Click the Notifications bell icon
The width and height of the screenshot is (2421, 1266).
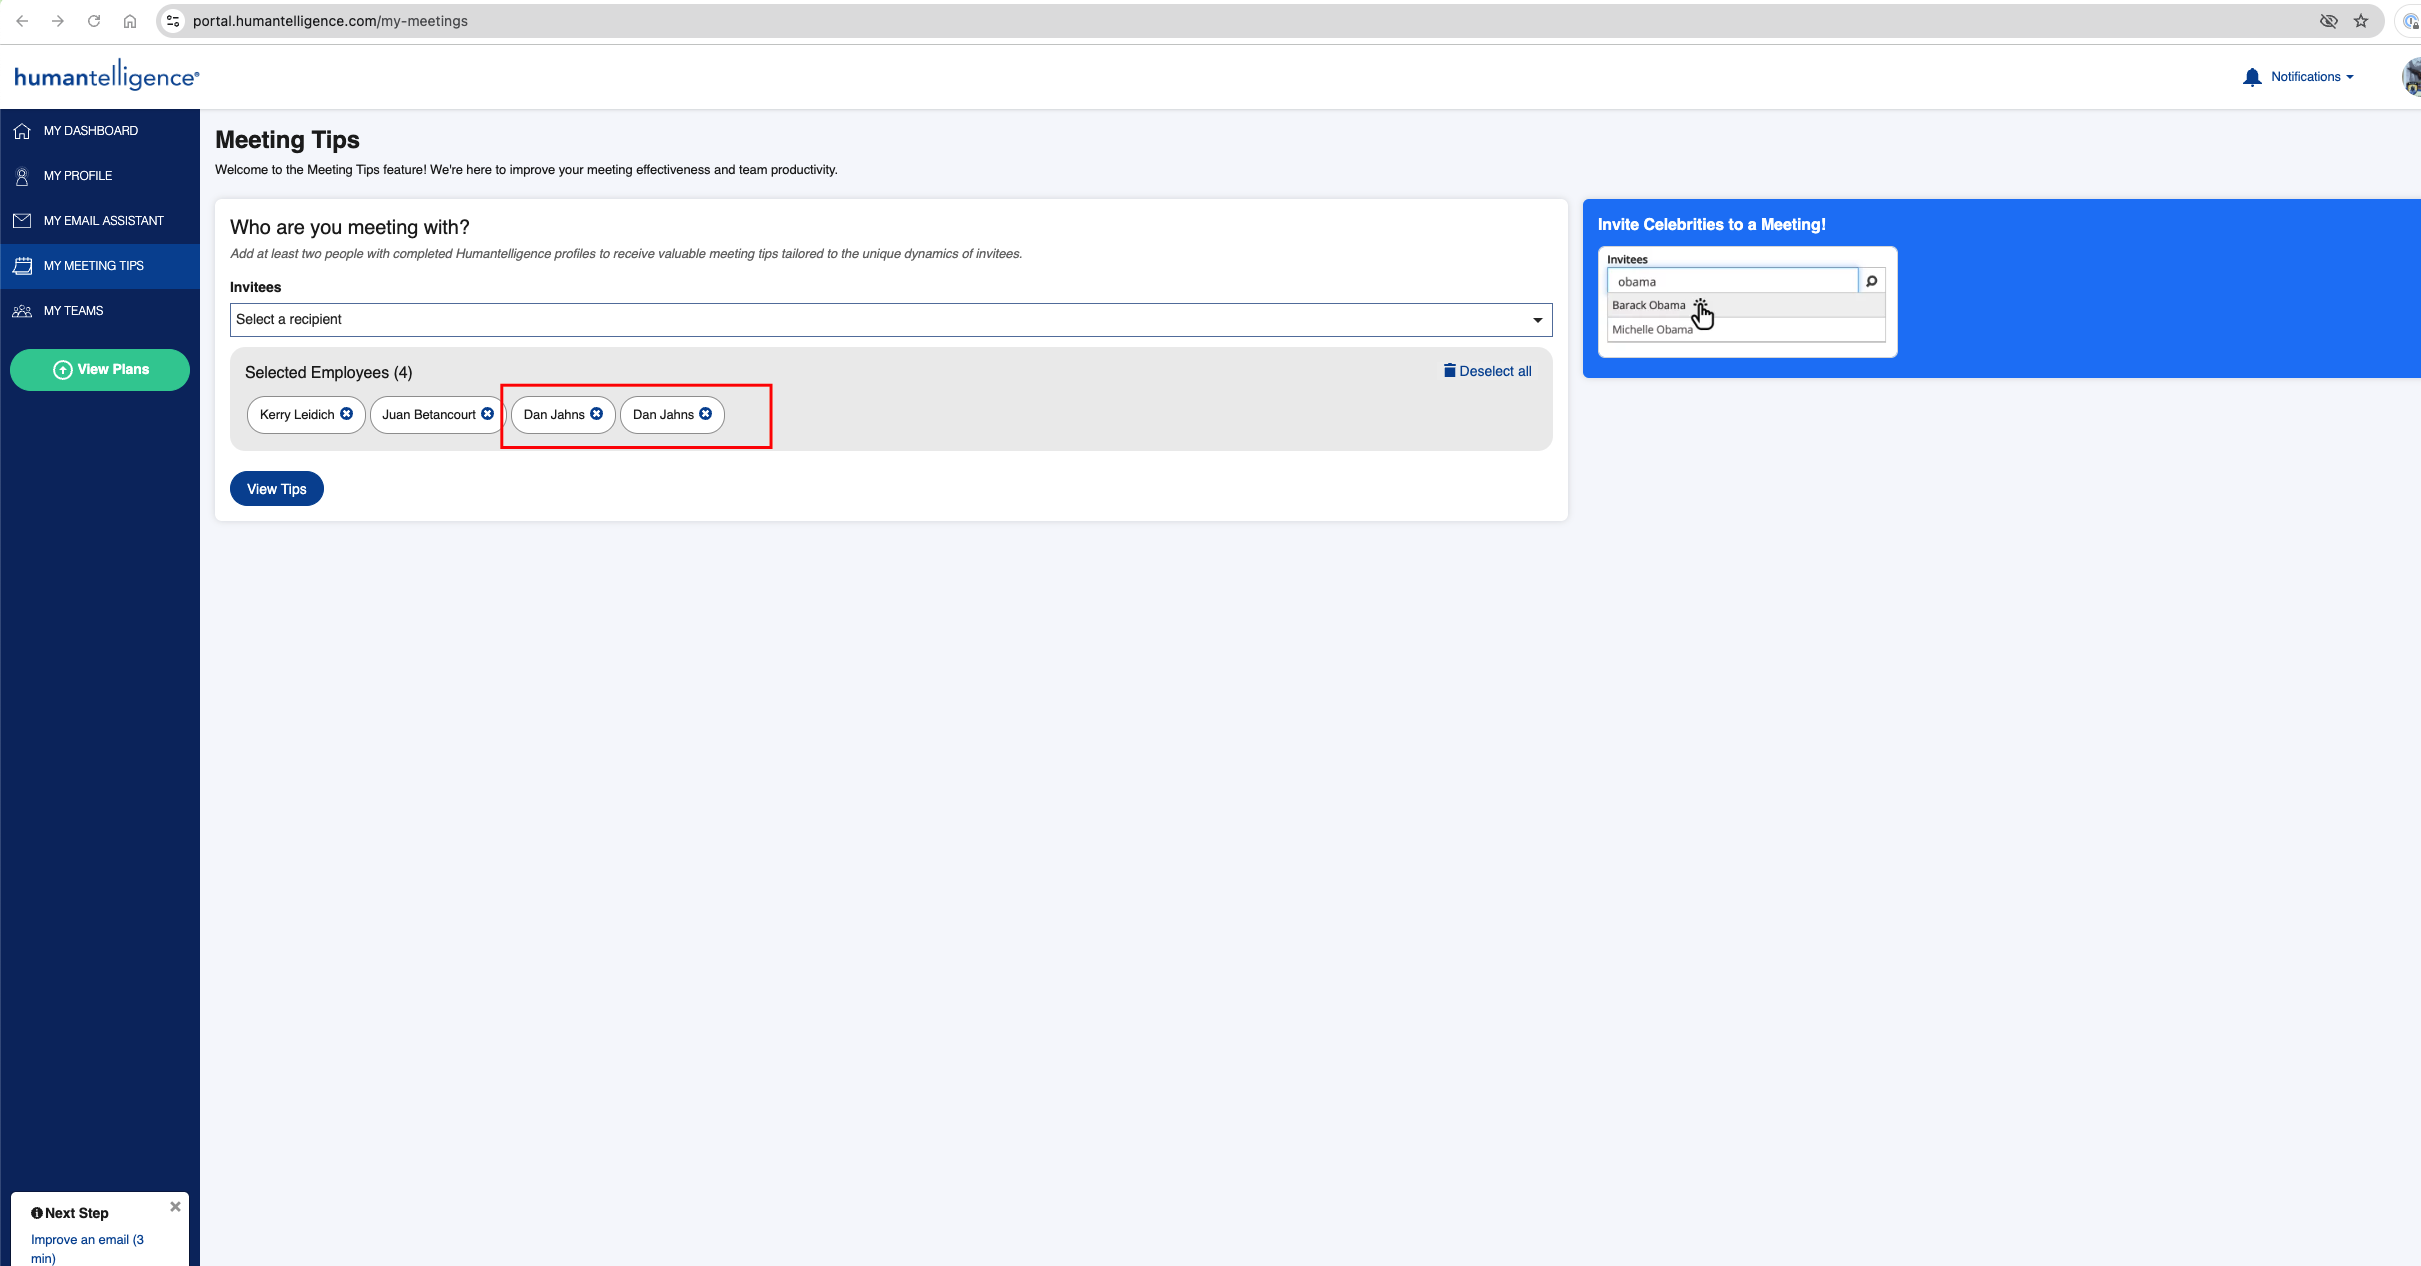(2253, 75)
